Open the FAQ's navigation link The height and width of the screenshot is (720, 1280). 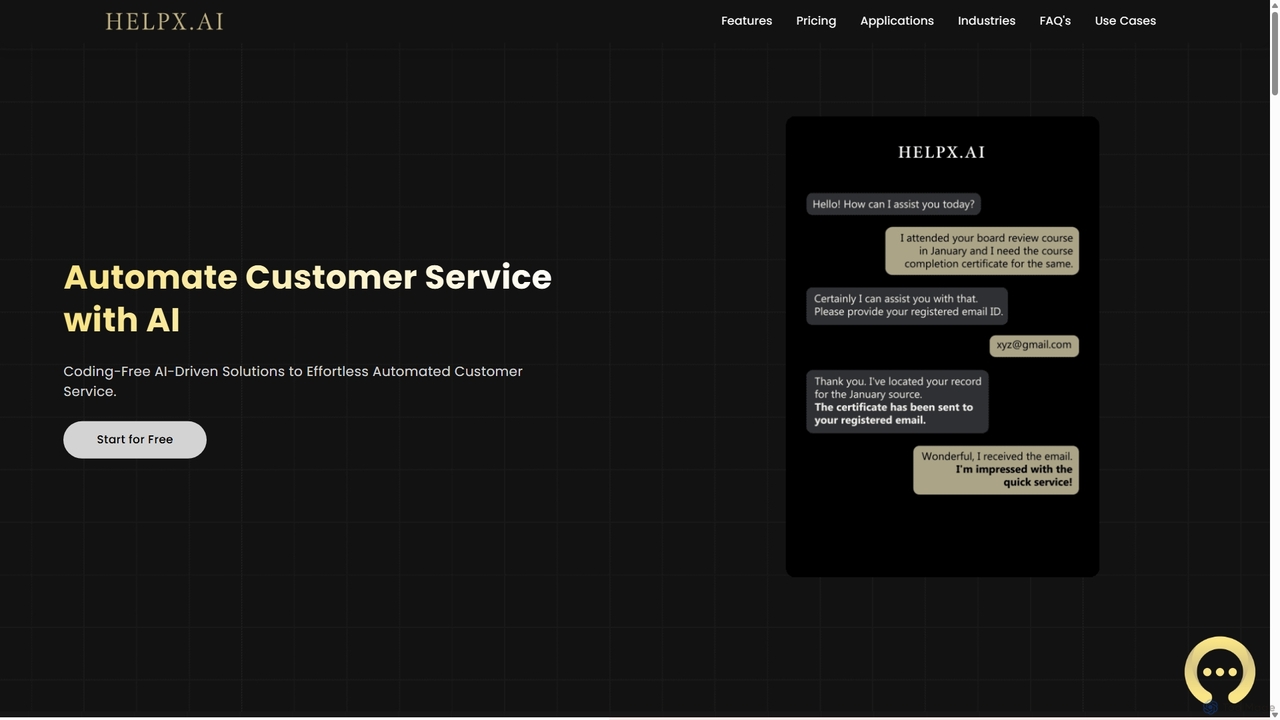1055,21
